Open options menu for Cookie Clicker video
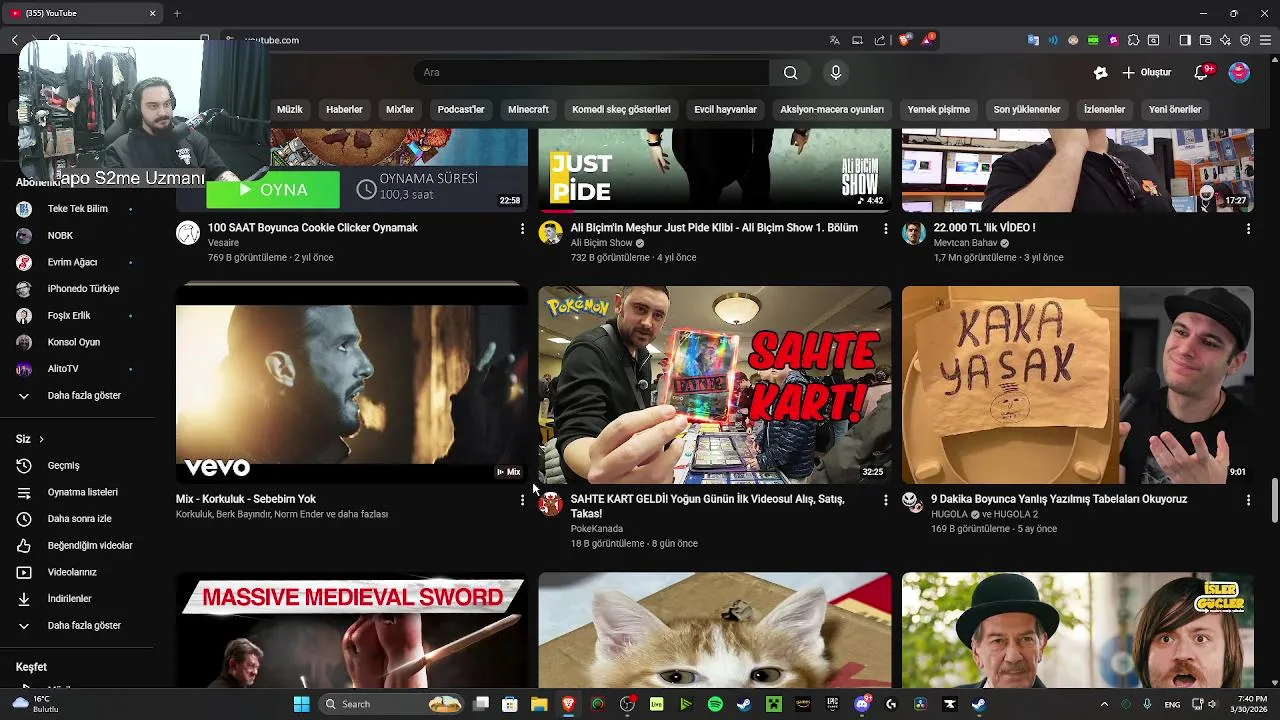The height and width of the screenshot is (720, 1280). pyautogui.click(x=522, y=229)
